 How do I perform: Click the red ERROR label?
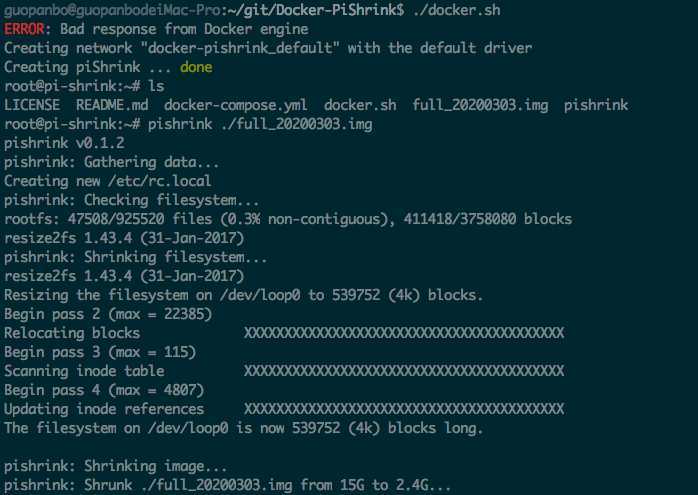pyautogui.click(x=24, y=29)
